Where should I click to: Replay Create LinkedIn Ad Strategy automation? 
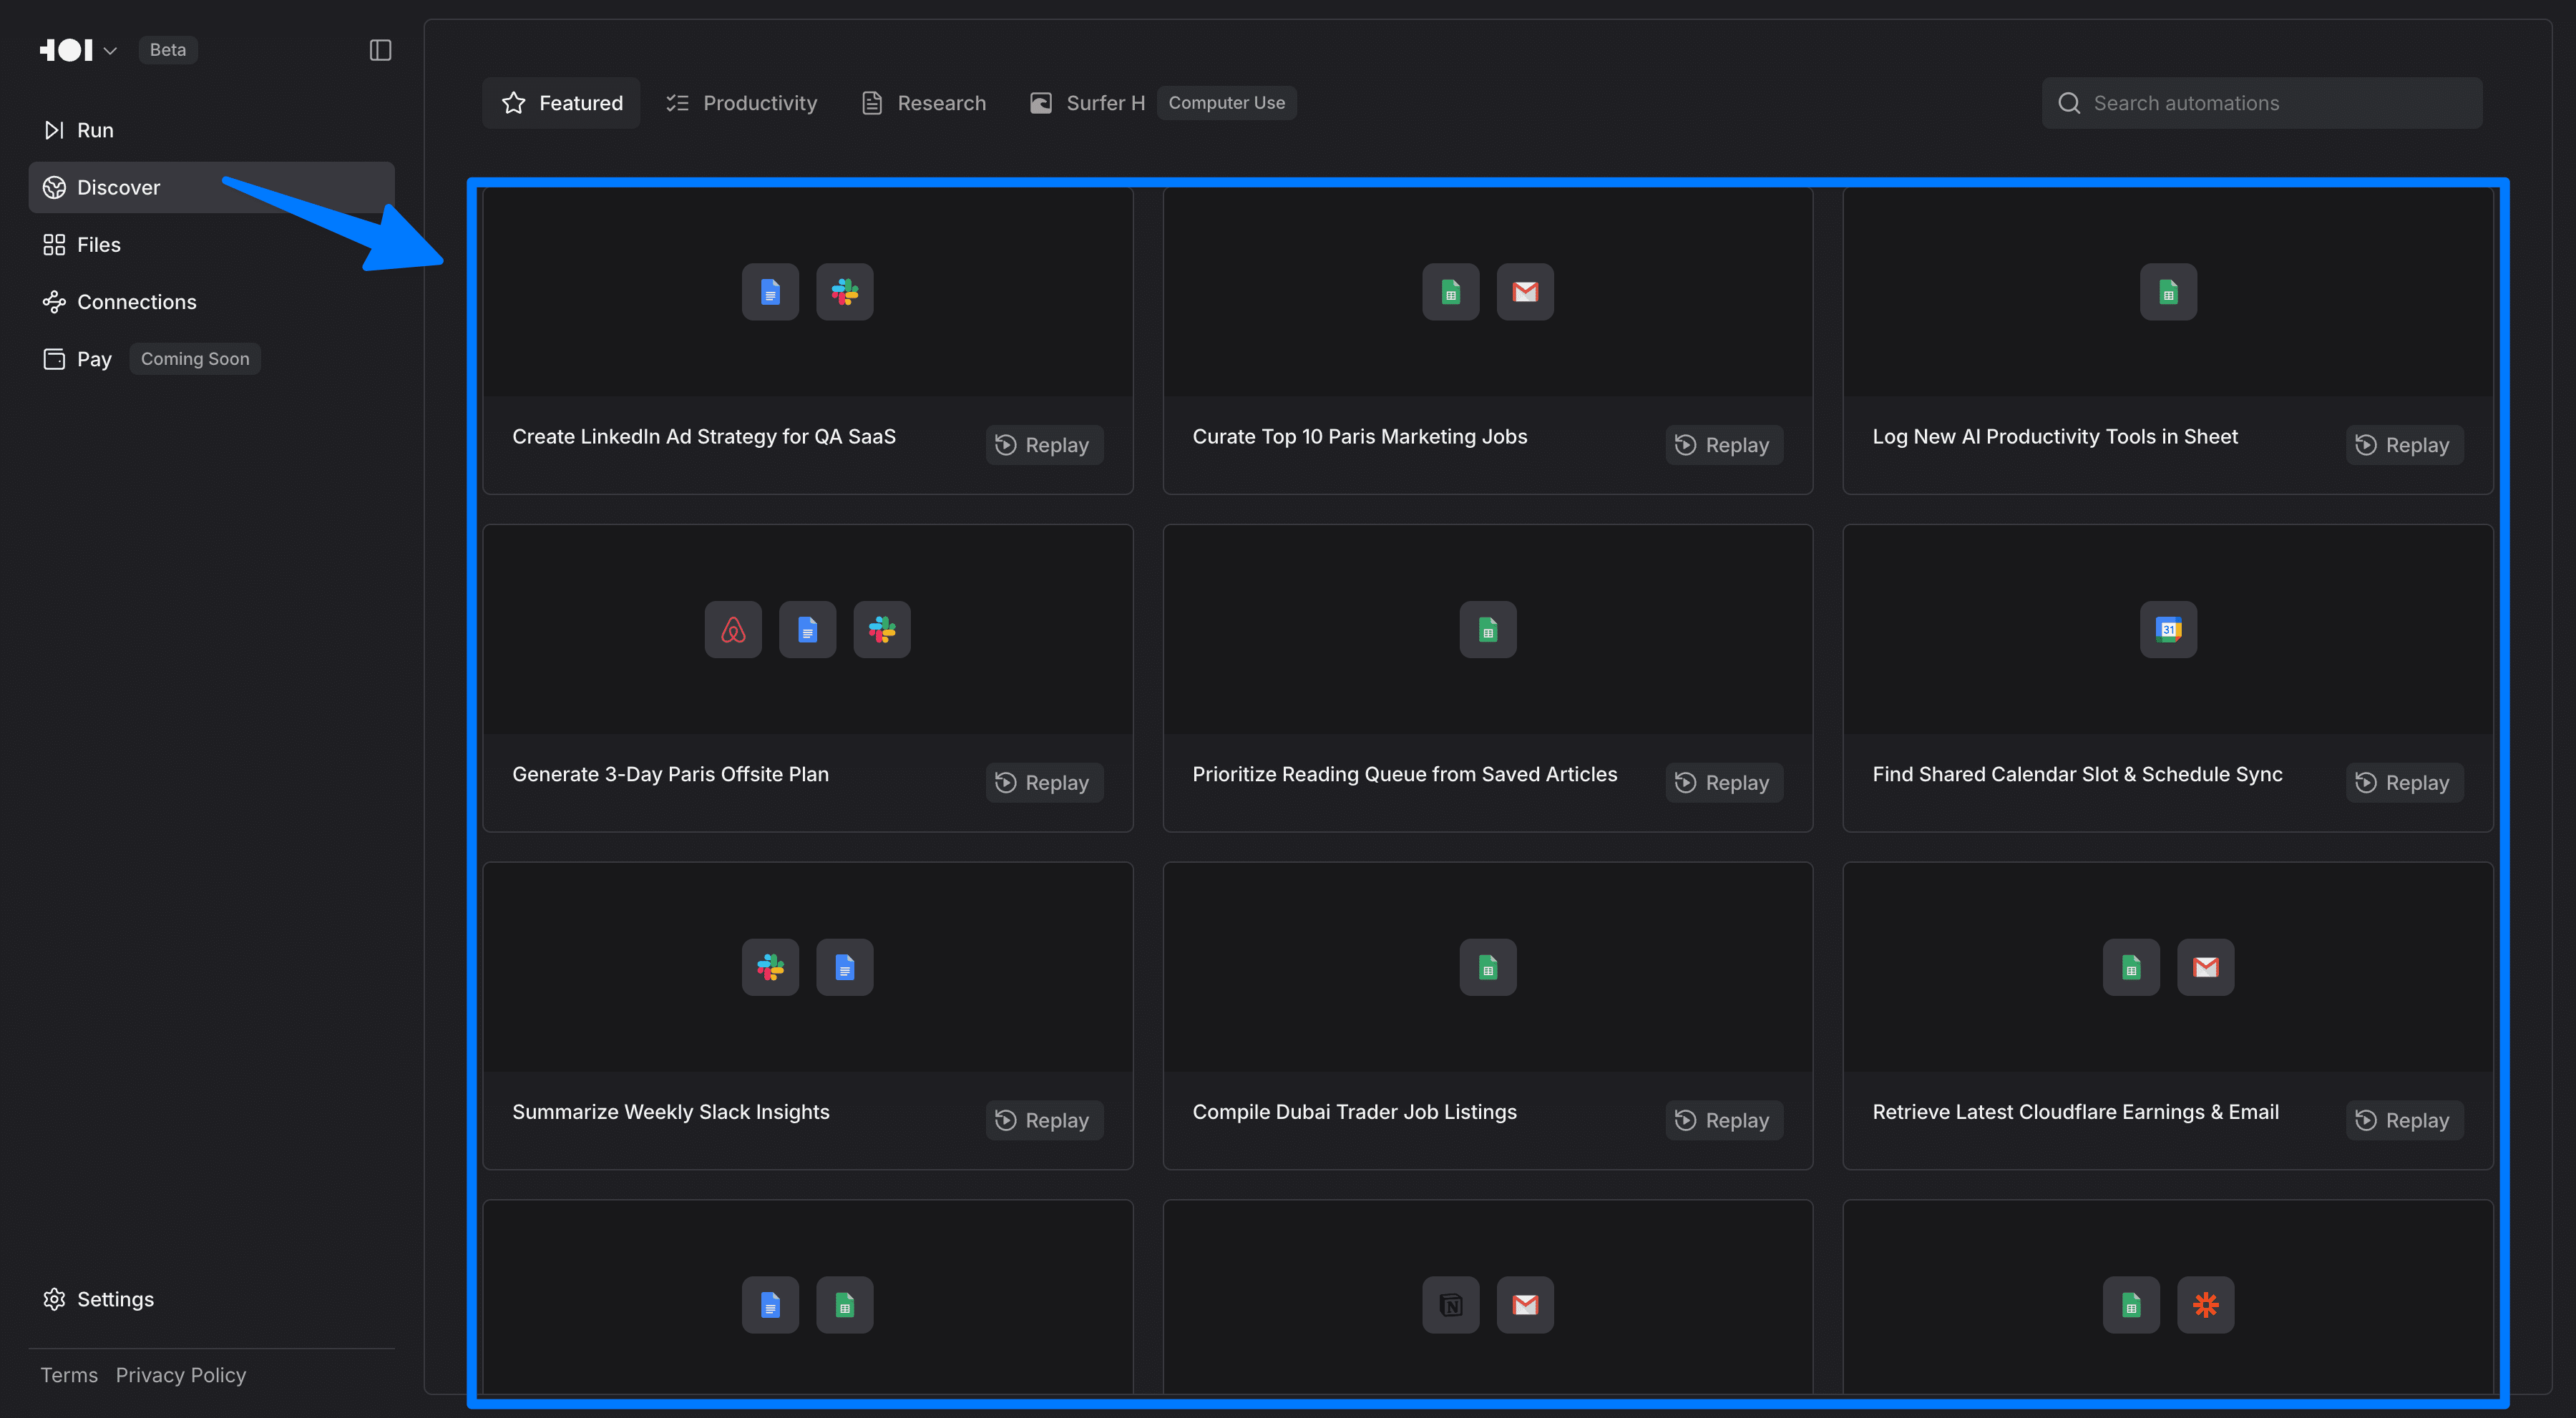coord(1044,445)
